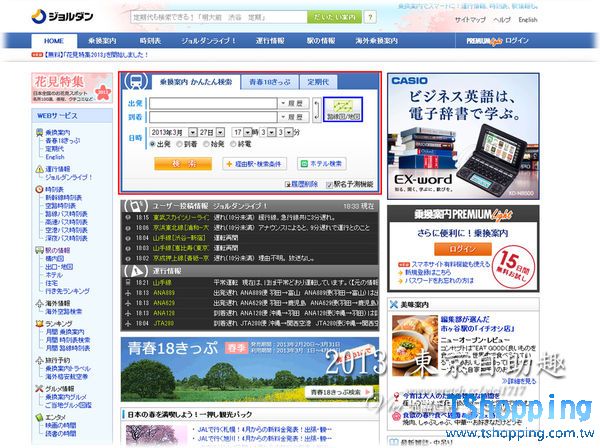Select the 始発 radio option
This screenshot has height=448, width=600.
click(x=210, y=144)
